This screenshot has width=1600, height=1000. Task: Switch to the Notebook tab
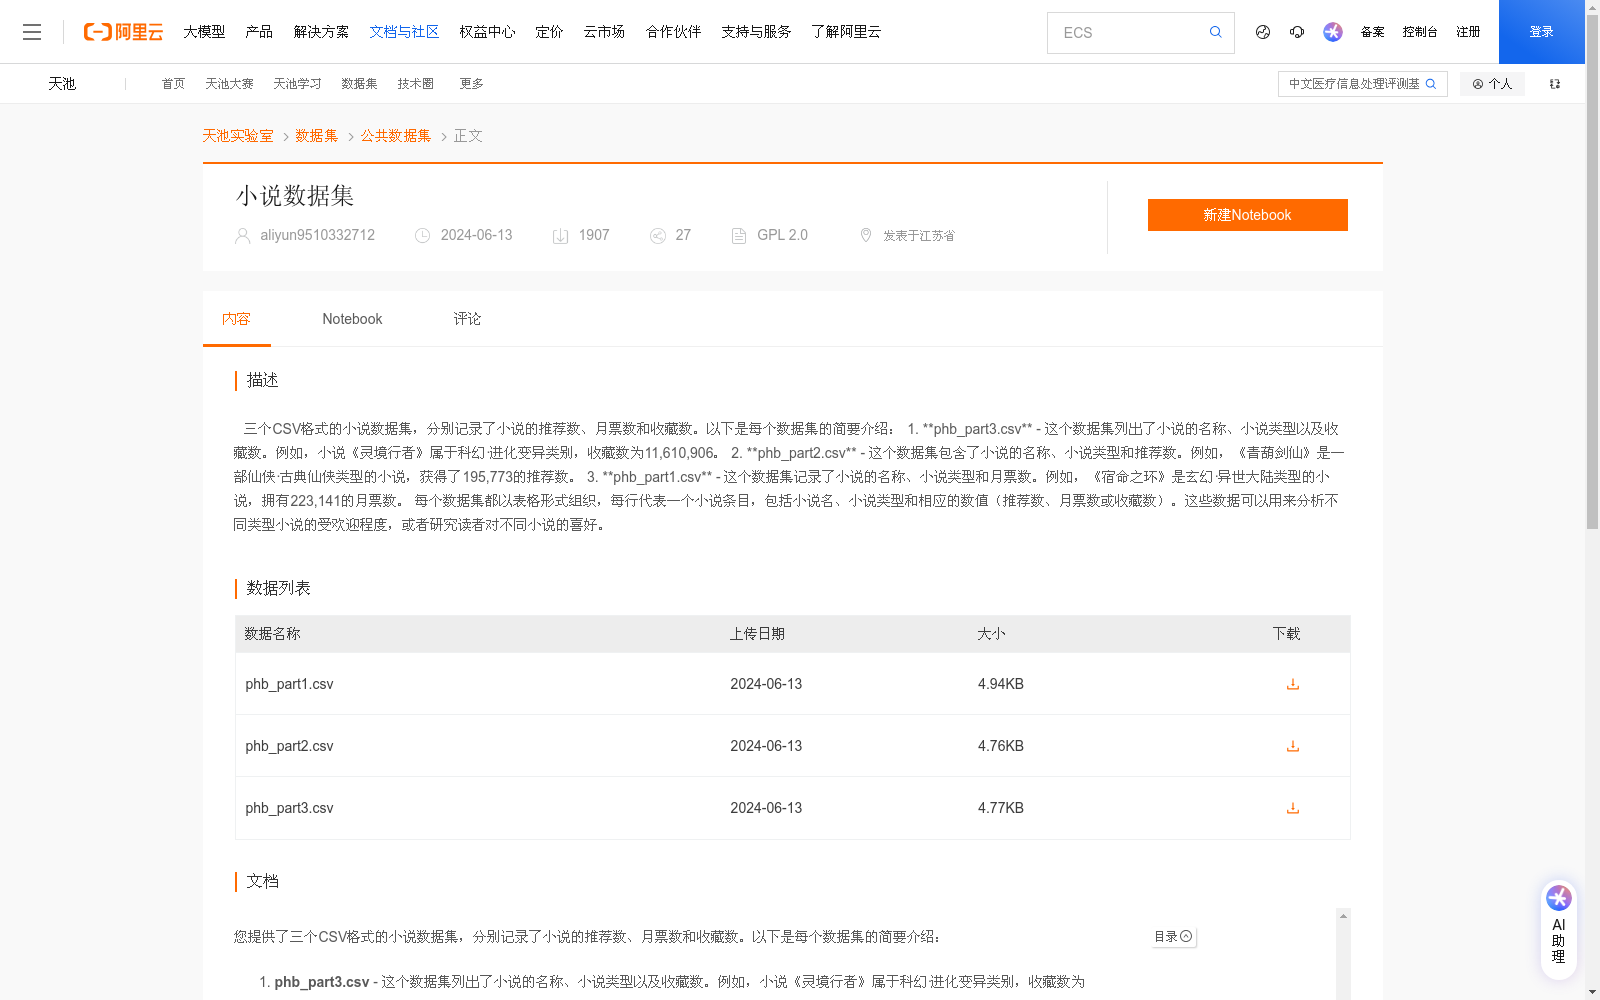pyautogui.click(x=352, y=318)
